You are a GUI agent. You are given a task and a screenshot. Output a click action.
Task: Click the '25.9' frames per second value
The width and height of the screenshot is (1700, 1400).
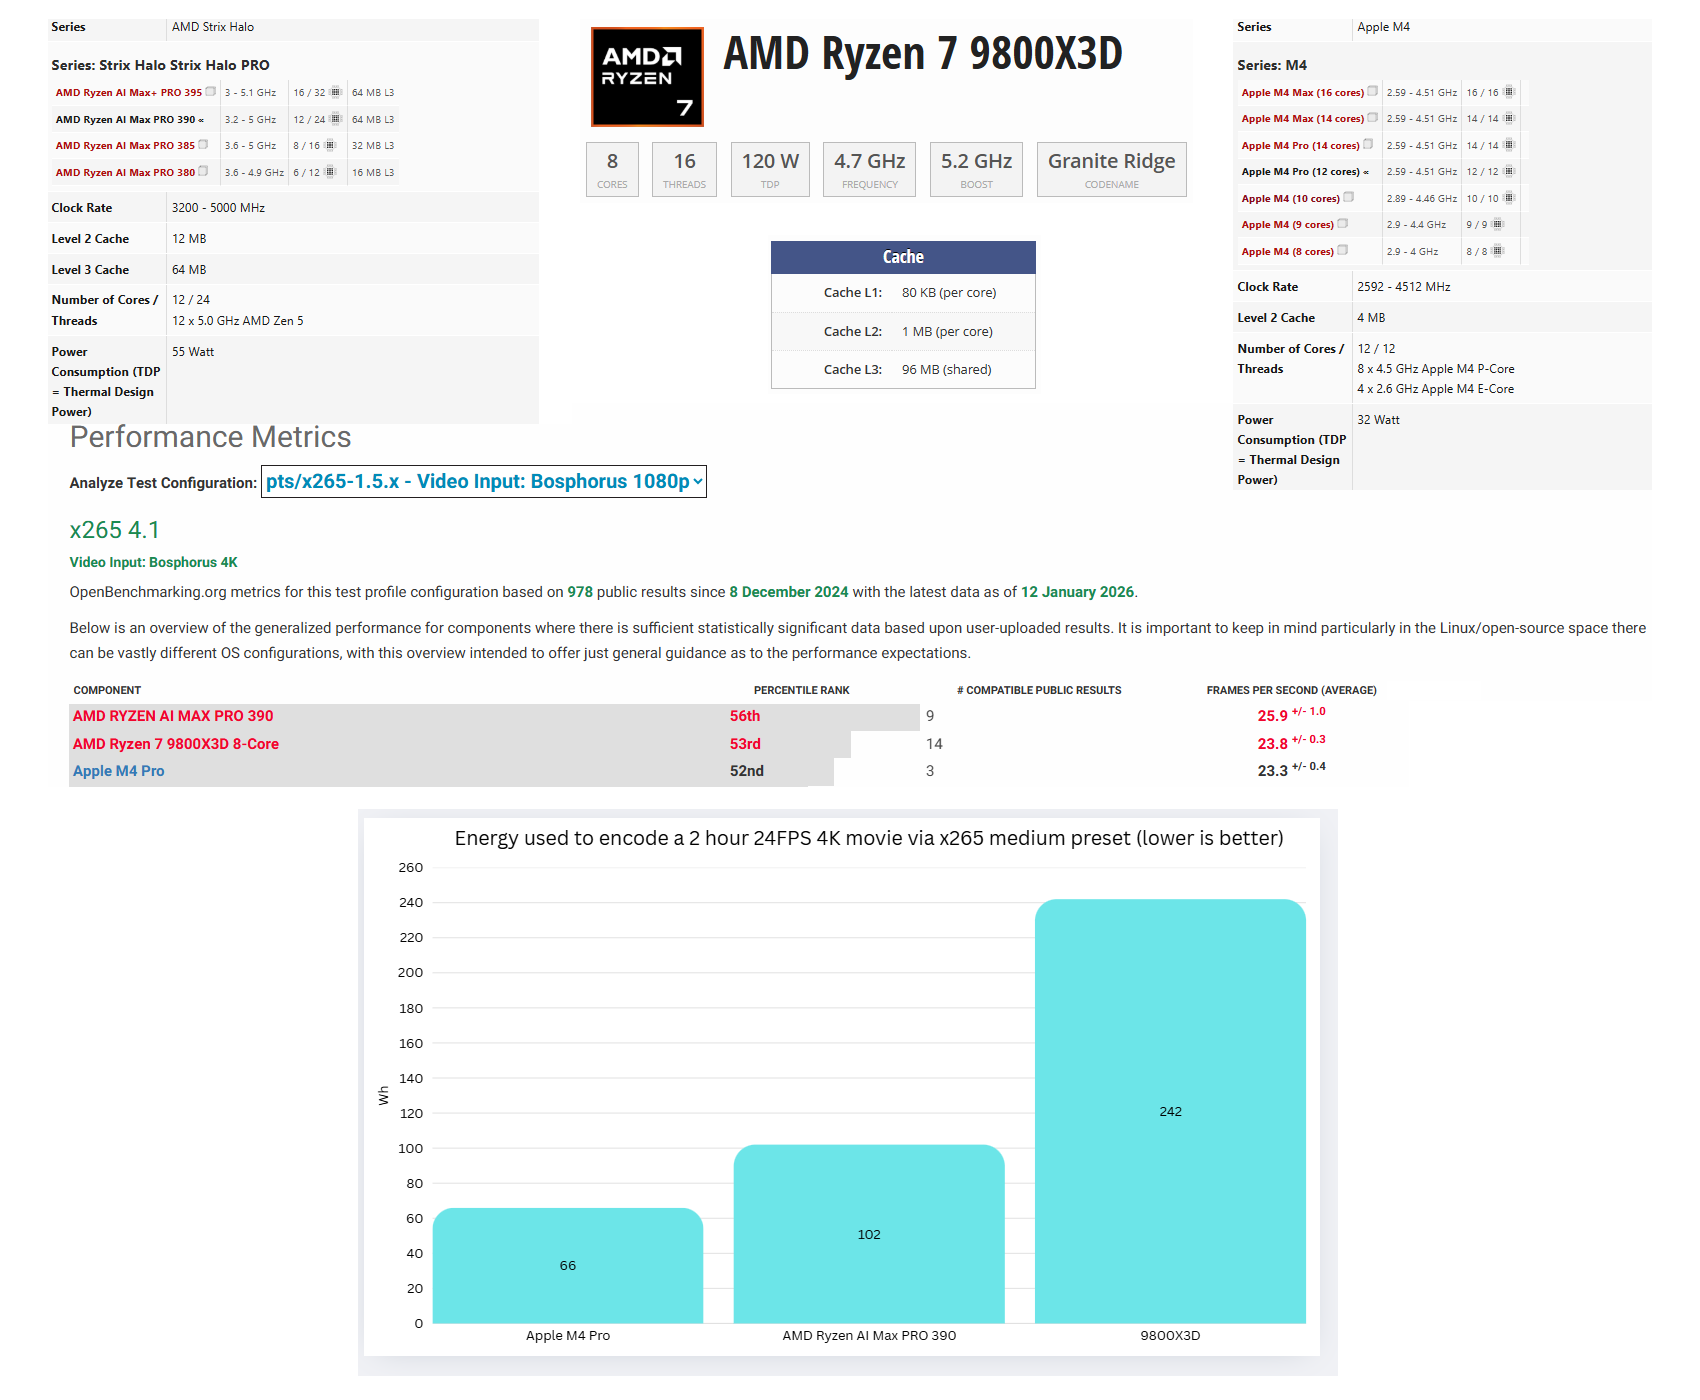click(x=1272, y=716)
